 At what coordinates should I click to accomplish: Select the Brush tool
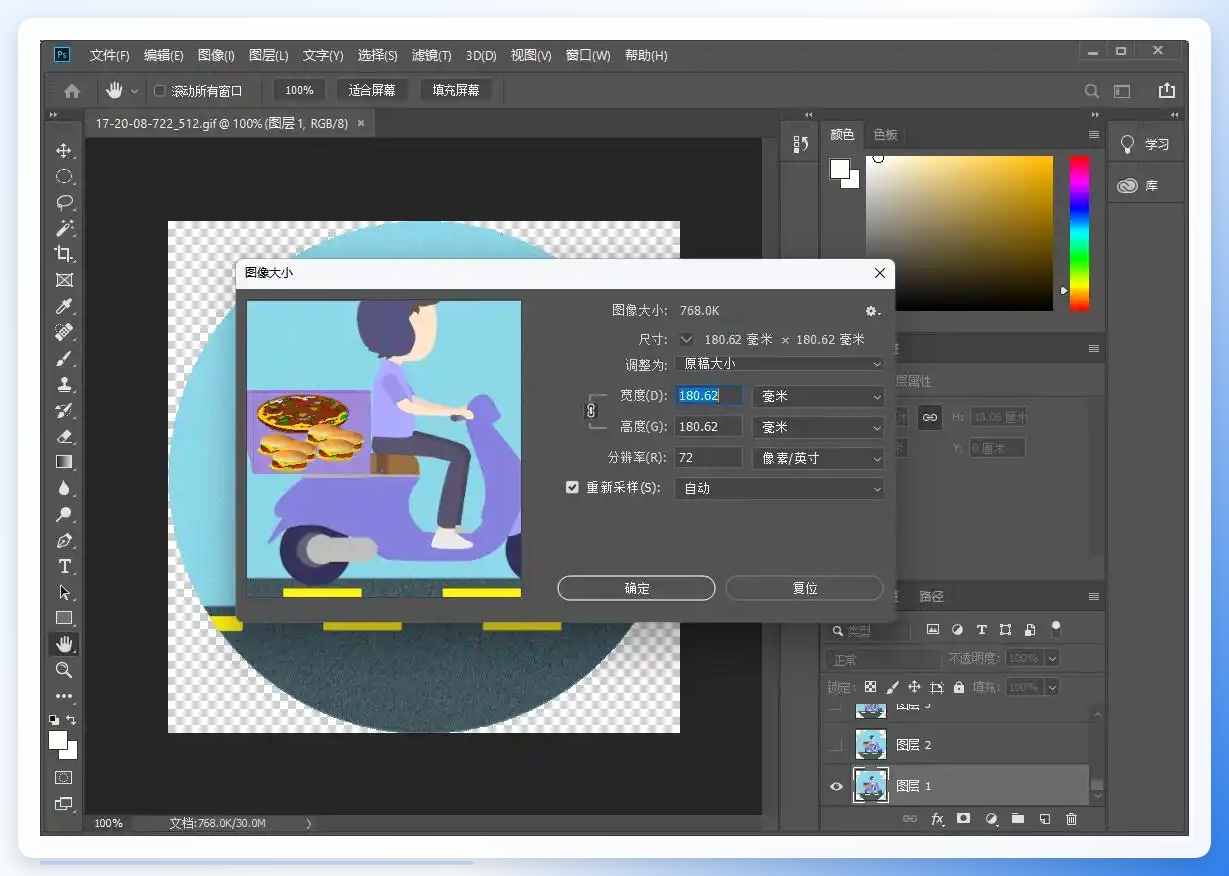[x=64, y=358]
